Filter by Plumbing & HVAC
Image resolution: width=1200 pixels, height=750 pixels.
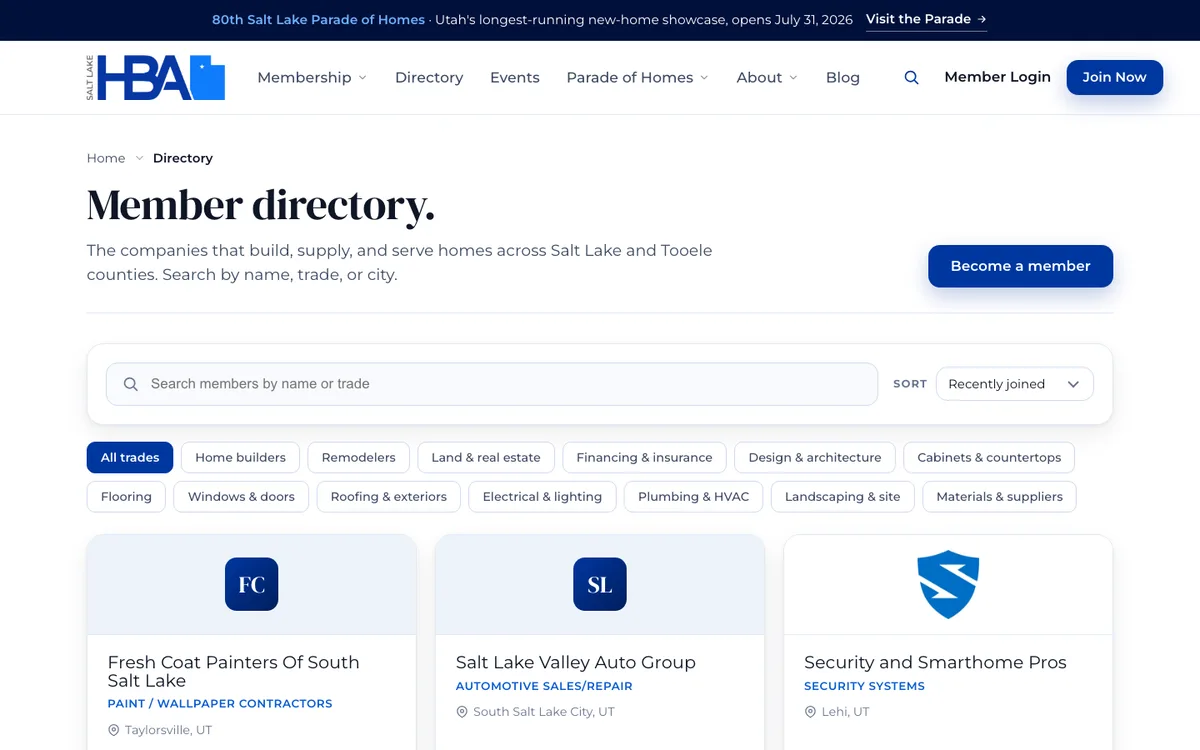pyautogui.click(x=693, y=496)
